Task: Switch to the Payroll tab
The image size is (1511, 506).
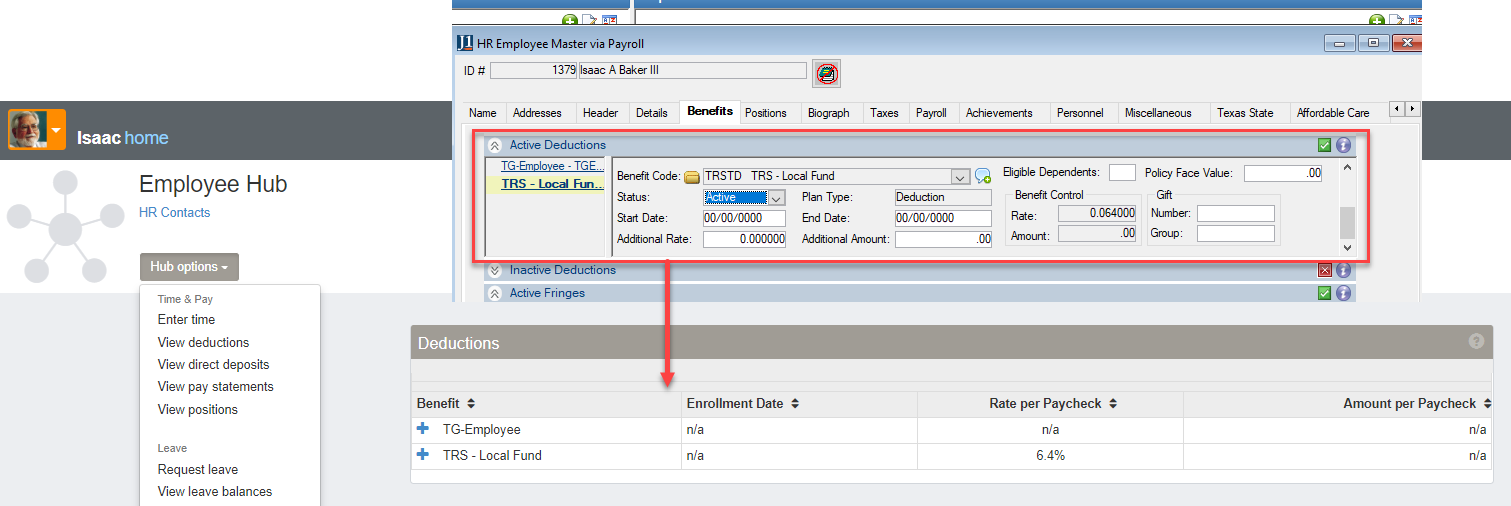Action: (931, 113)
